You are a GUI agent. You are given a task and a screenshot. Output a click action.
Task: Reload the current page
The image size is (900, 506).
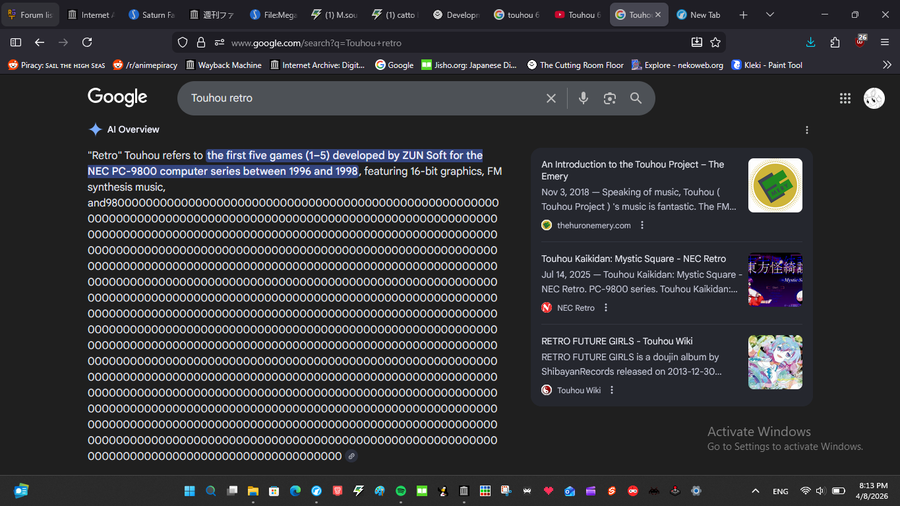coord(87,42)
